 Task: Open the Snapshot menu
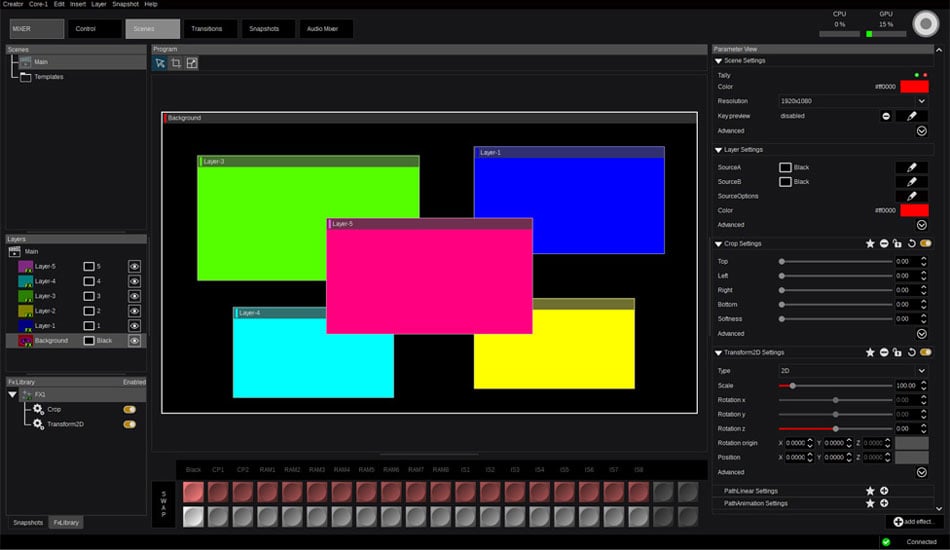pos(125,4)
